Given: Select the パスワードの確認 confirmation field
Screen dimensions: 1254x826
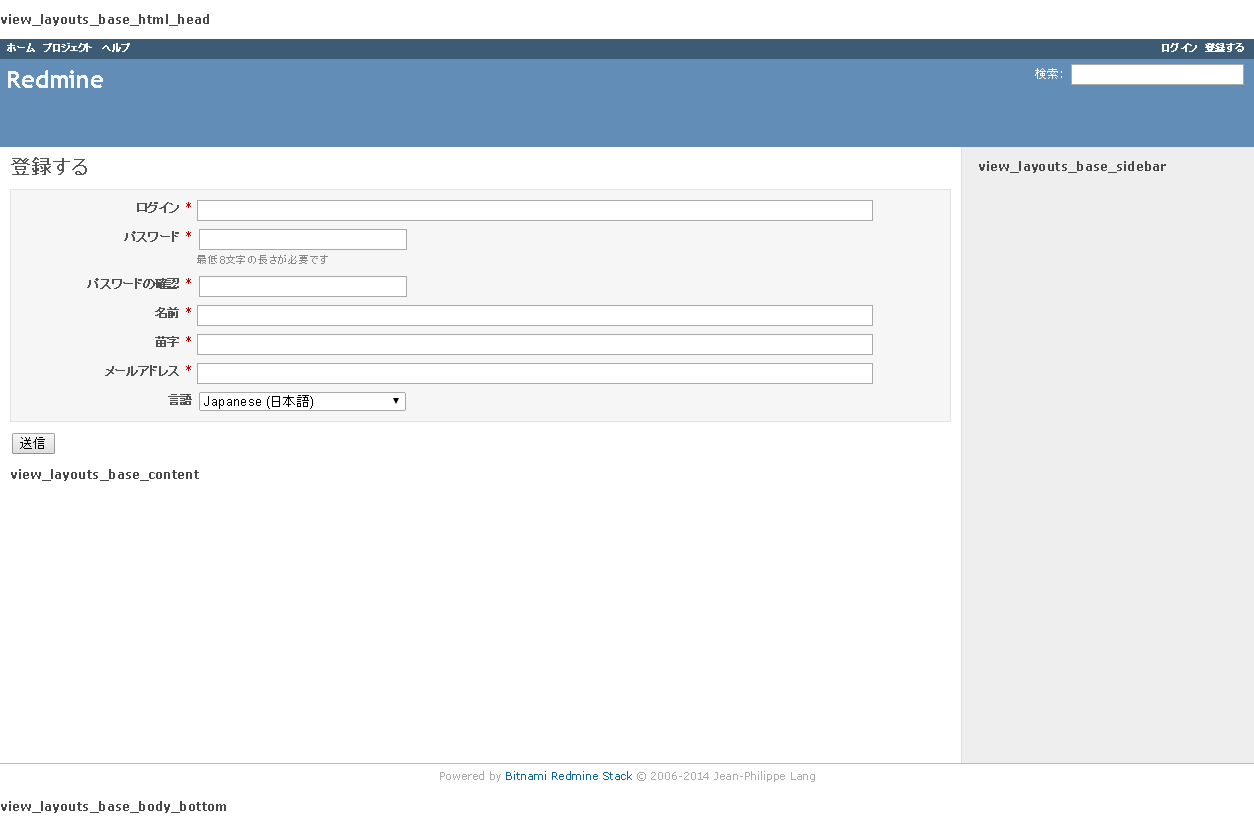Looking at the screenshot, I should click(x=301, y=286).
